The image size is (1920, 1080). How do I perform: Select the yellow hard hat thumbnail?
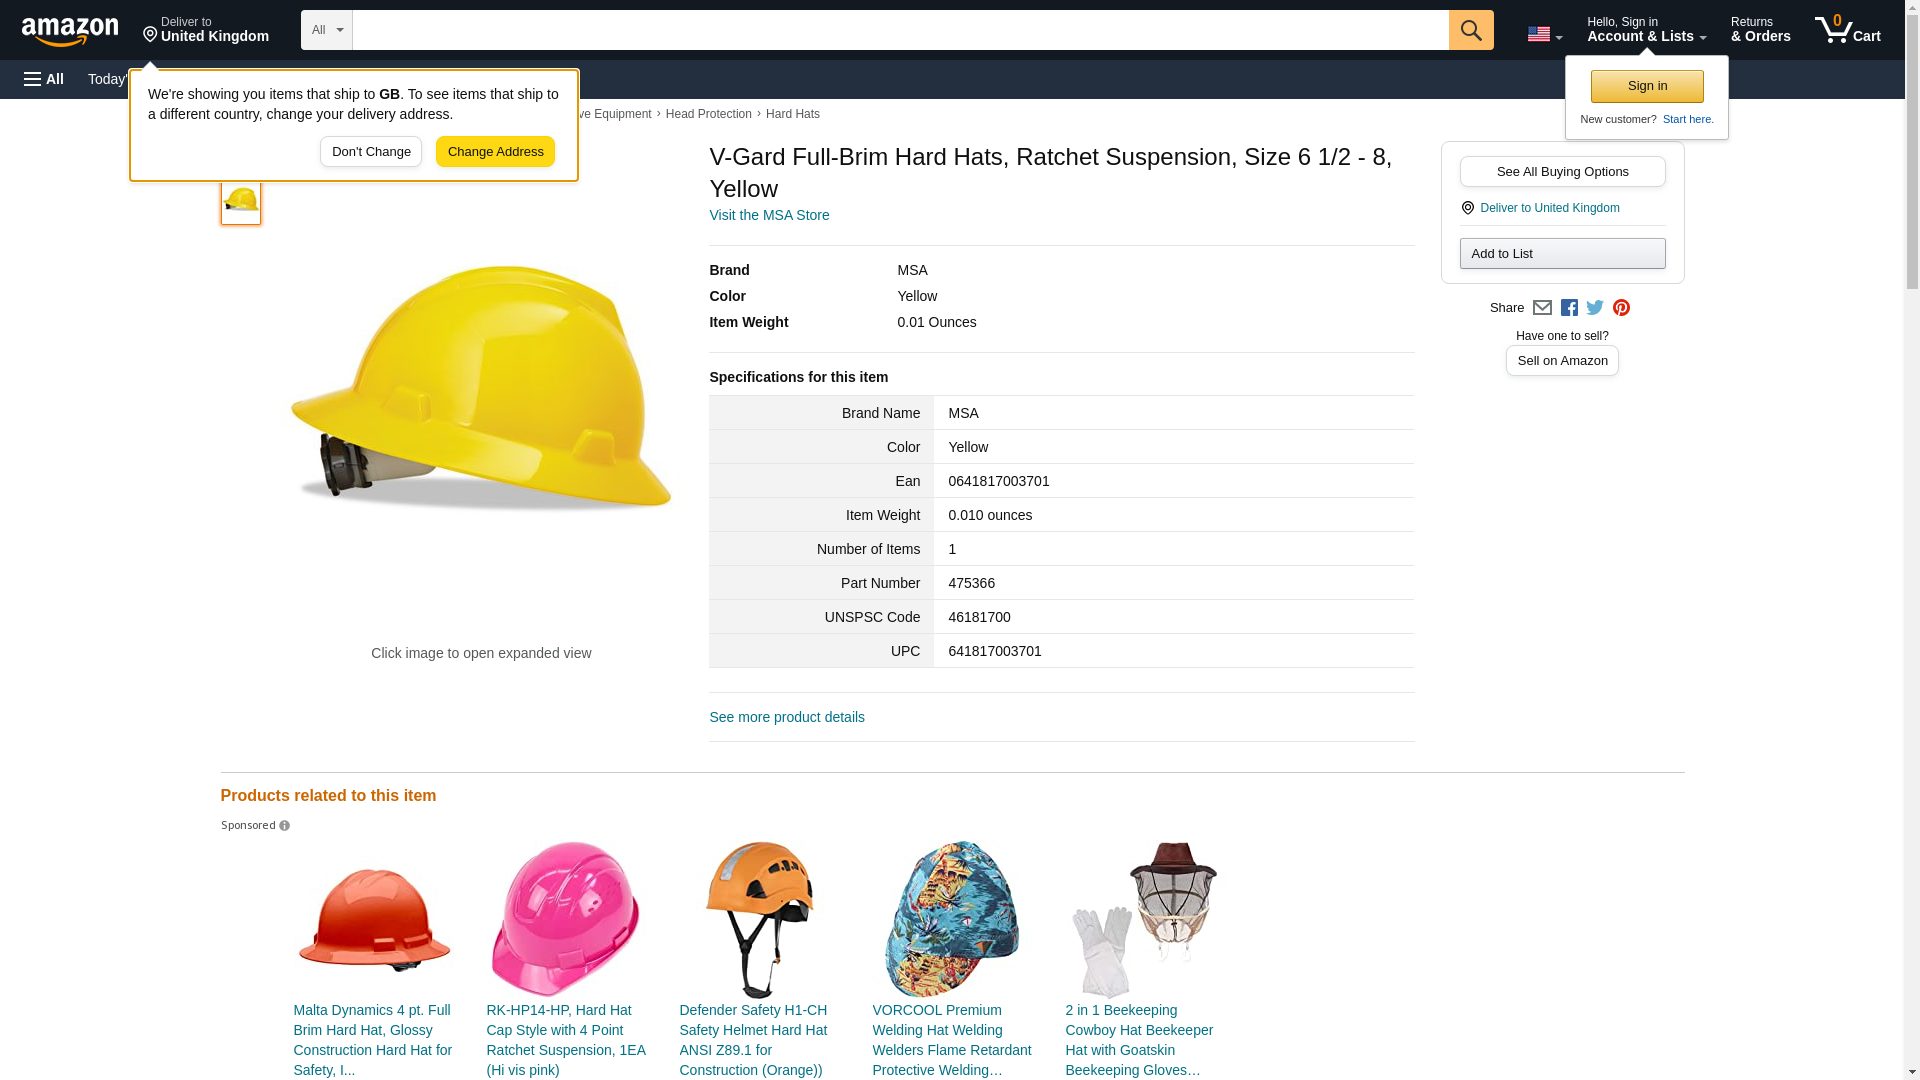point(241,201)
